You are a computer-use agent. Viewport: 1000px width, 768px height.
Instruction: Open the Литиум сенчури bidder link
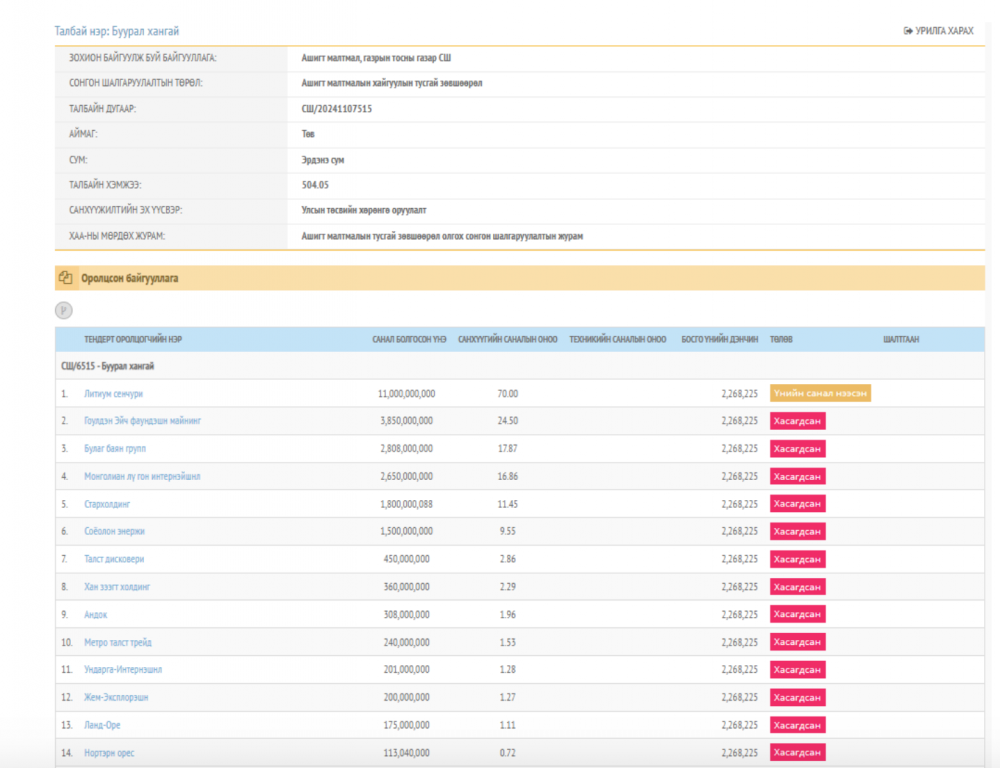(x=113, y=394)
